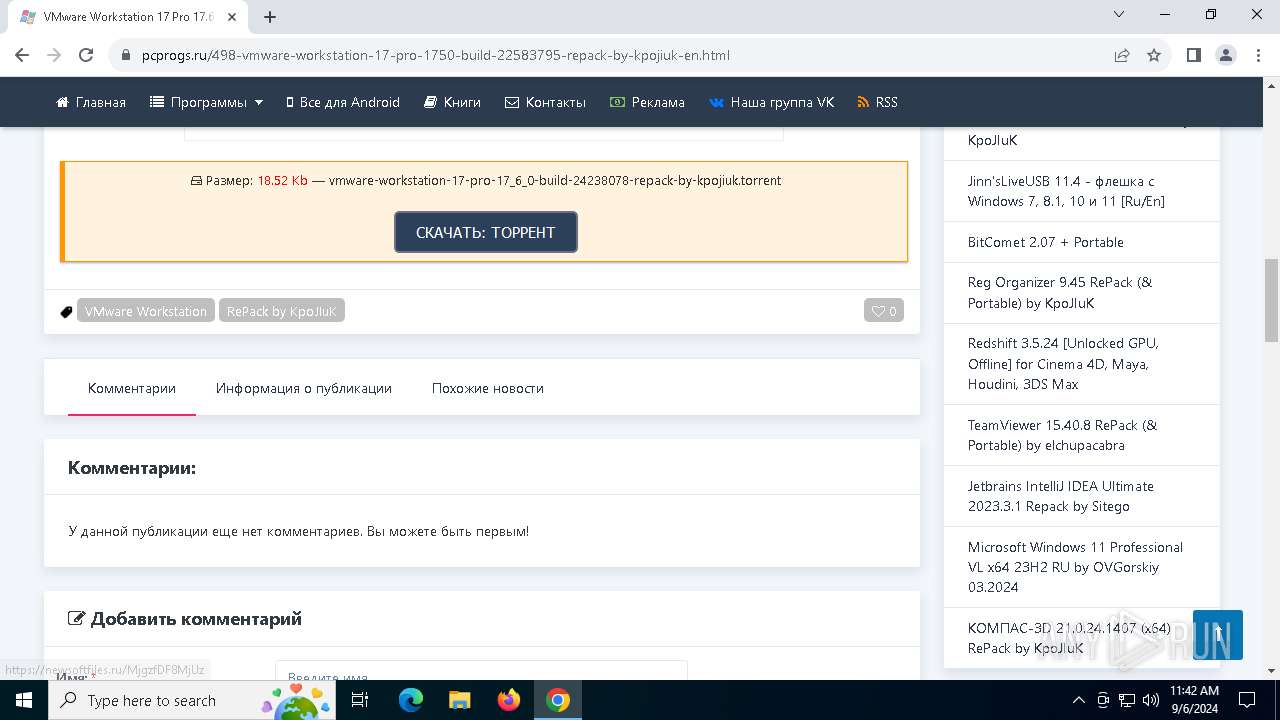
Task: Close the VMware Workstation tab
Action: (232, 17)
